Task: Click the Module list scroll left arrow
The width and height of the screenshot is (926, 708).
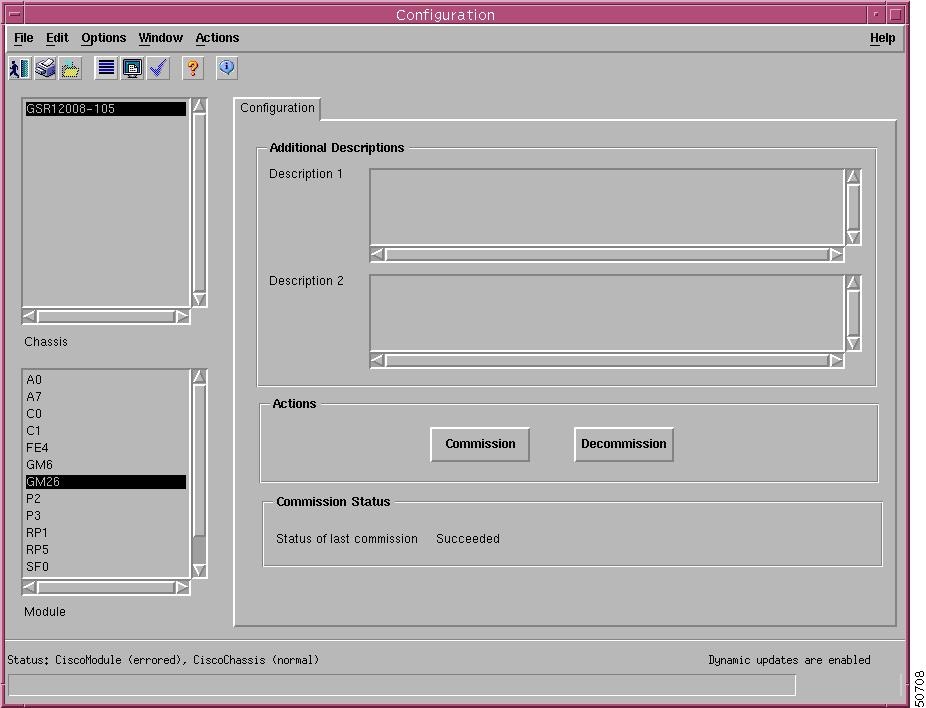Action: 30,587
